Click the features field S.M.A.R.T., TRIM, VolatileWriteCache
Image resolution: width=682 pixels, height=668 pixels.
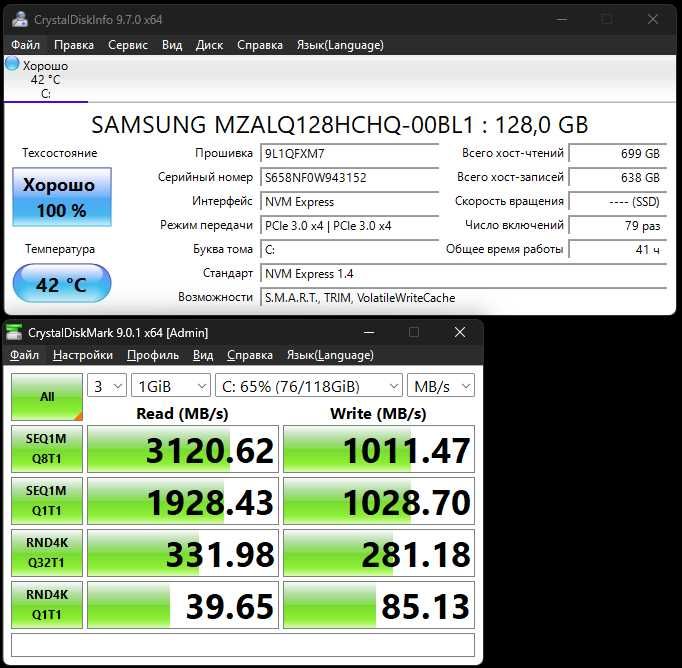464,297
